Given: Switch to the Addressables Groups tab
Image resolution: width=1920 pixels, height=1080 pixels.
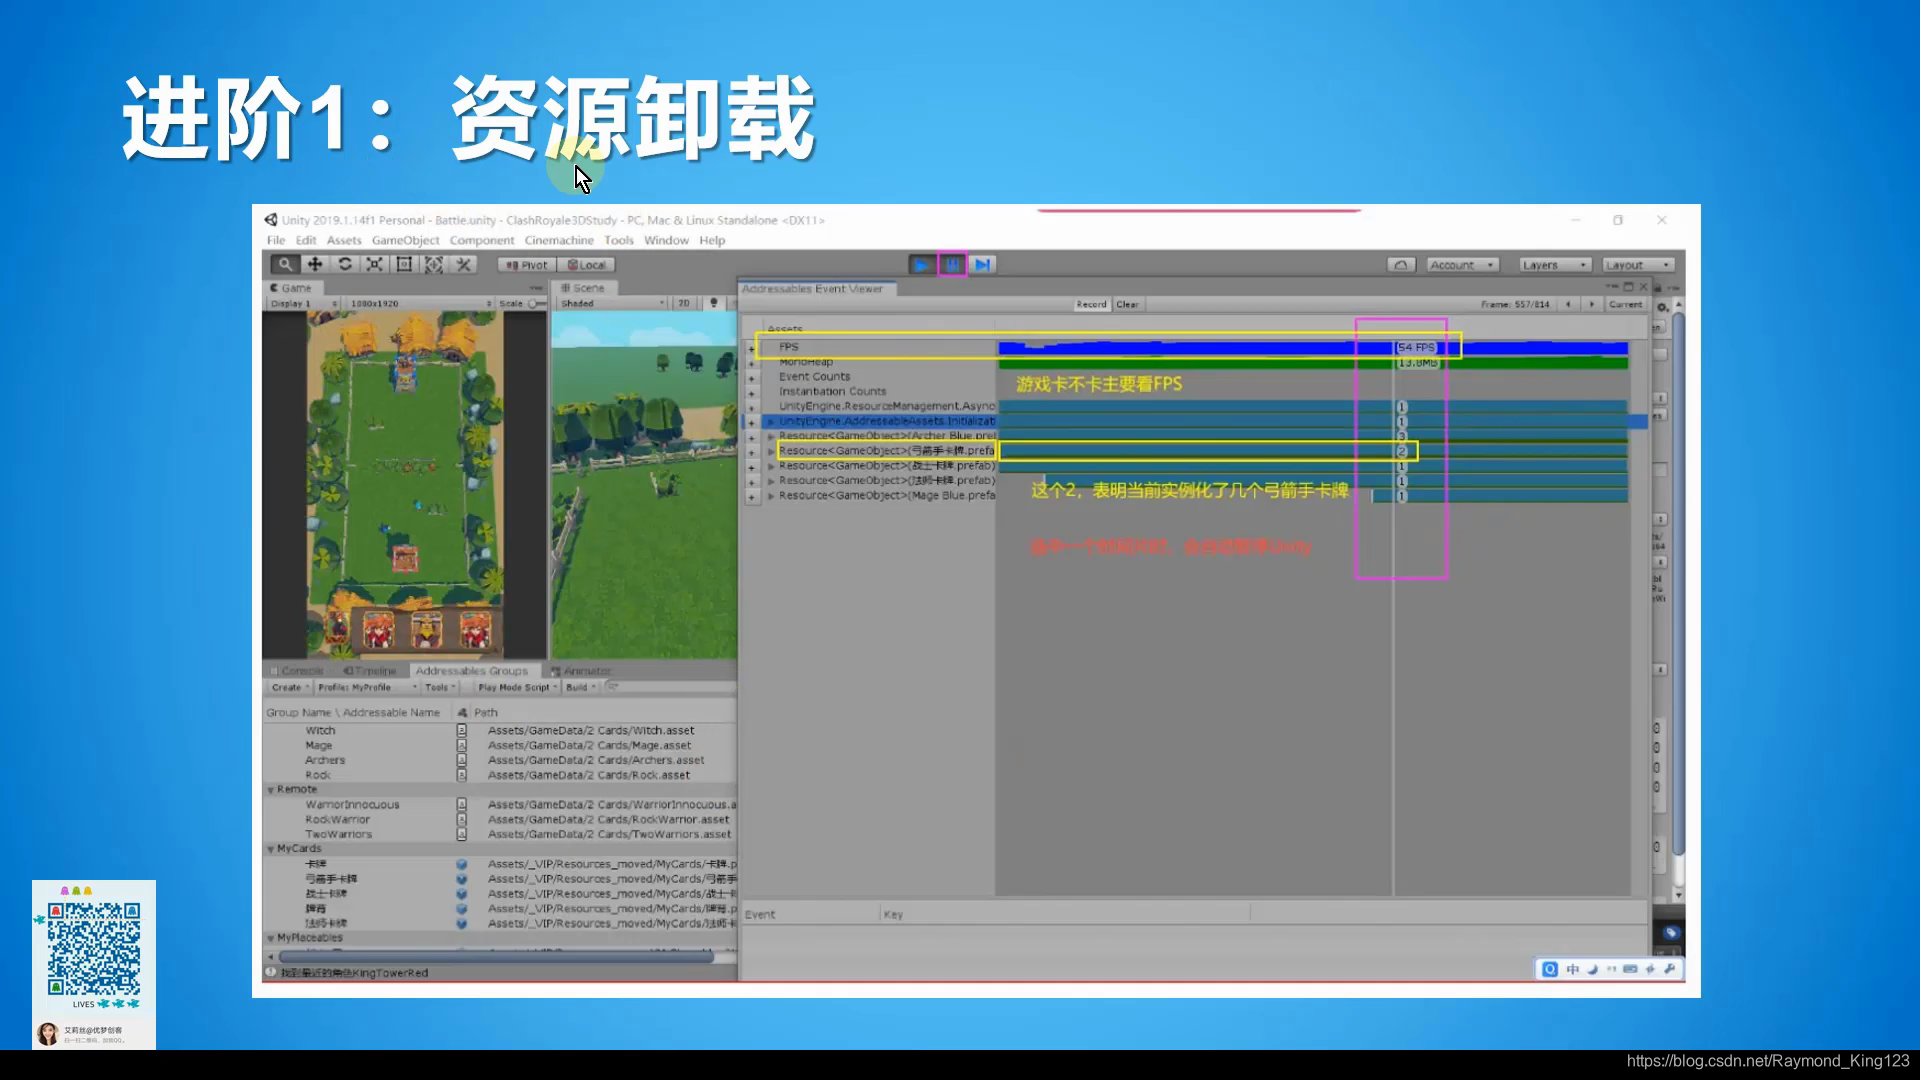Looking at the screenshot, I should pos(471,671).
